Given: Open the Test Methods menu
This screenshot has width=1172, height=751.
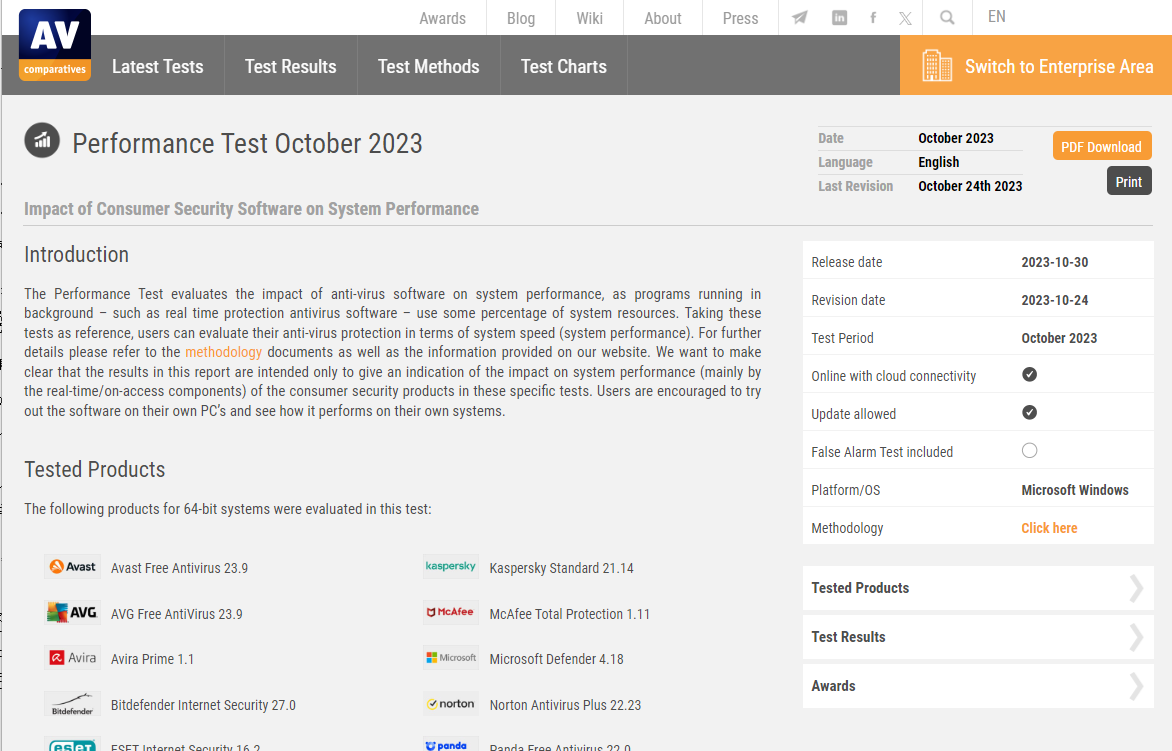Looking at the screenshot, I should (428, 67).
